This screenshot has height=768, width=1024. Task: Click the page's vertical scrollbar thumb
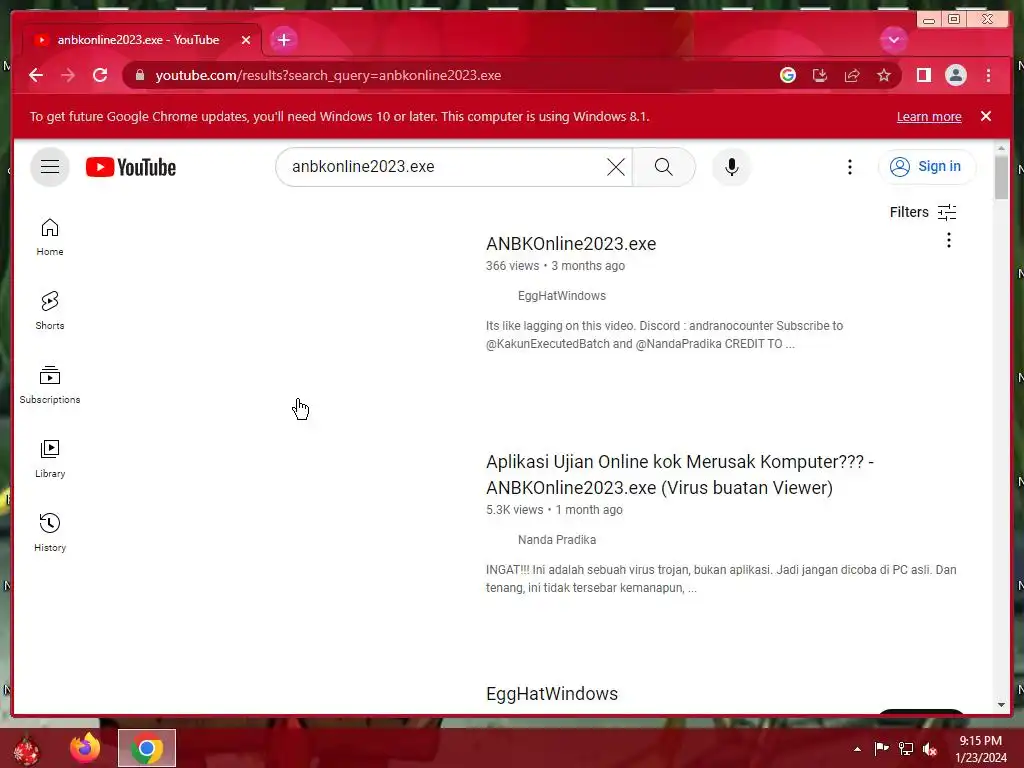coord(1001,178)
